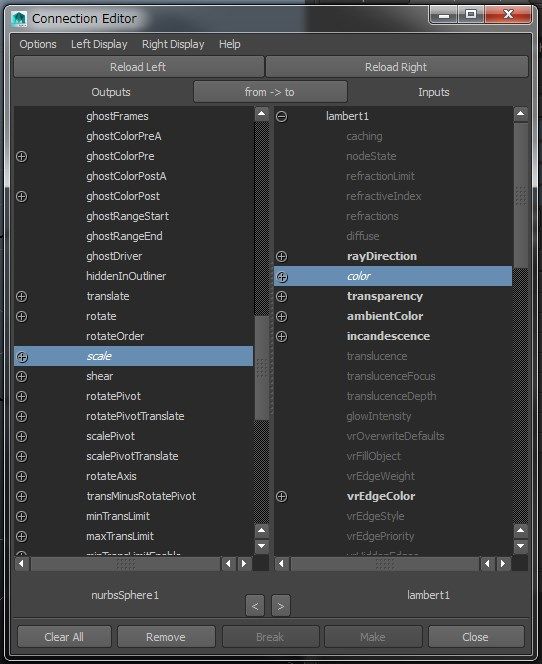This screenshot has width=542, height=664.
Task: Expand the ghostColorPre attribute
Action: pos(22,157)
